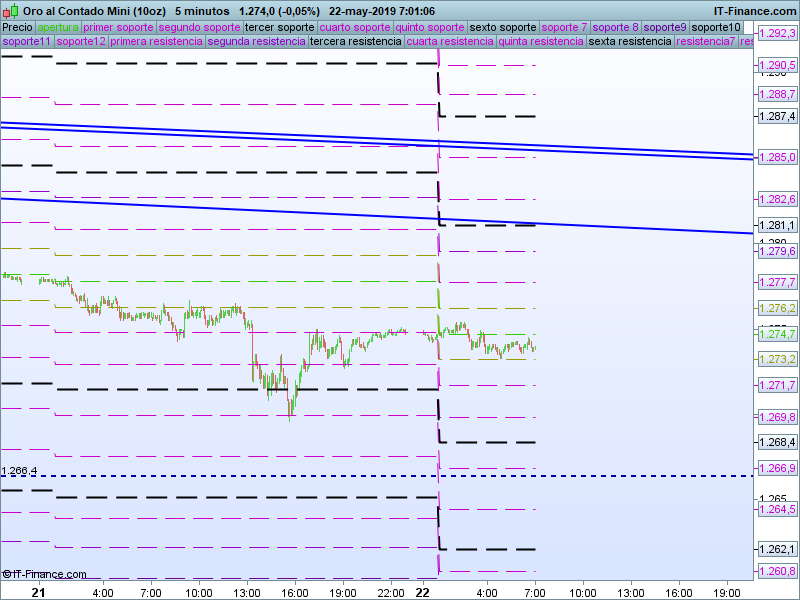Click the 1.290,5 price axis label
The image size is (800, 600).
pyautogui.click(x=778, y=65)
